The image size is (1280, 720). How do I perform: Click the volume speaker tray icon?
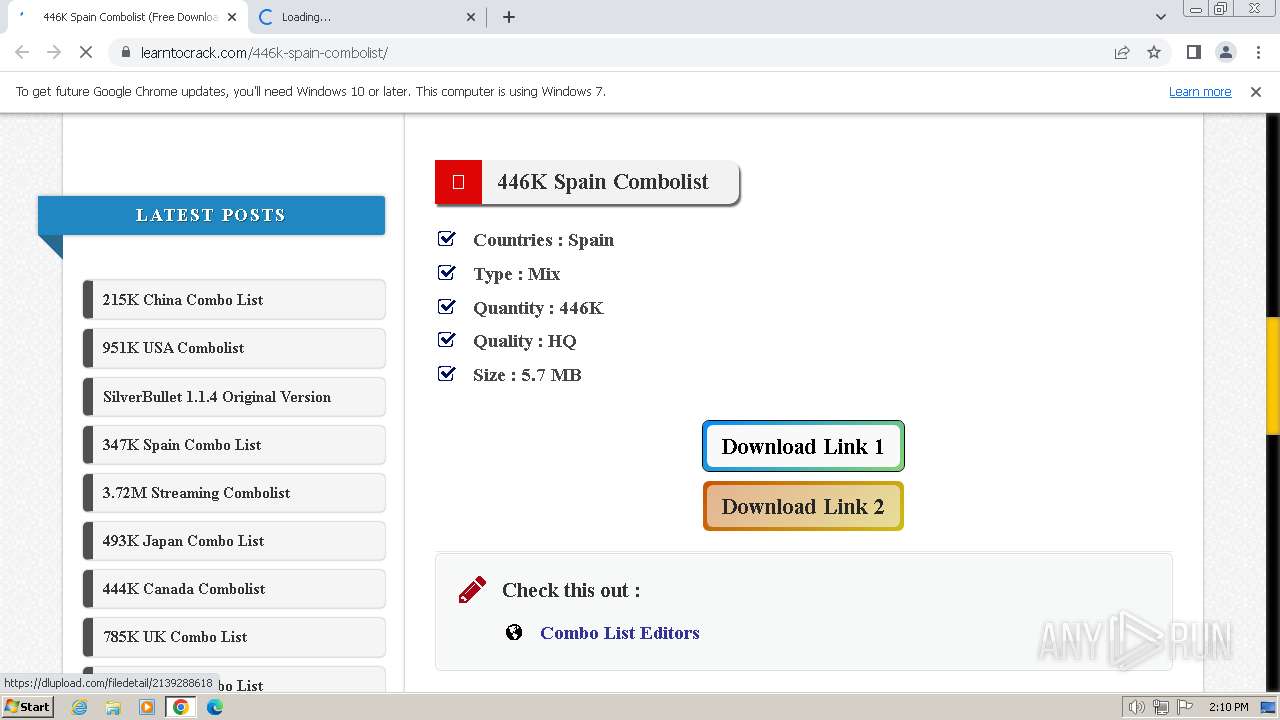(1137, 707)
